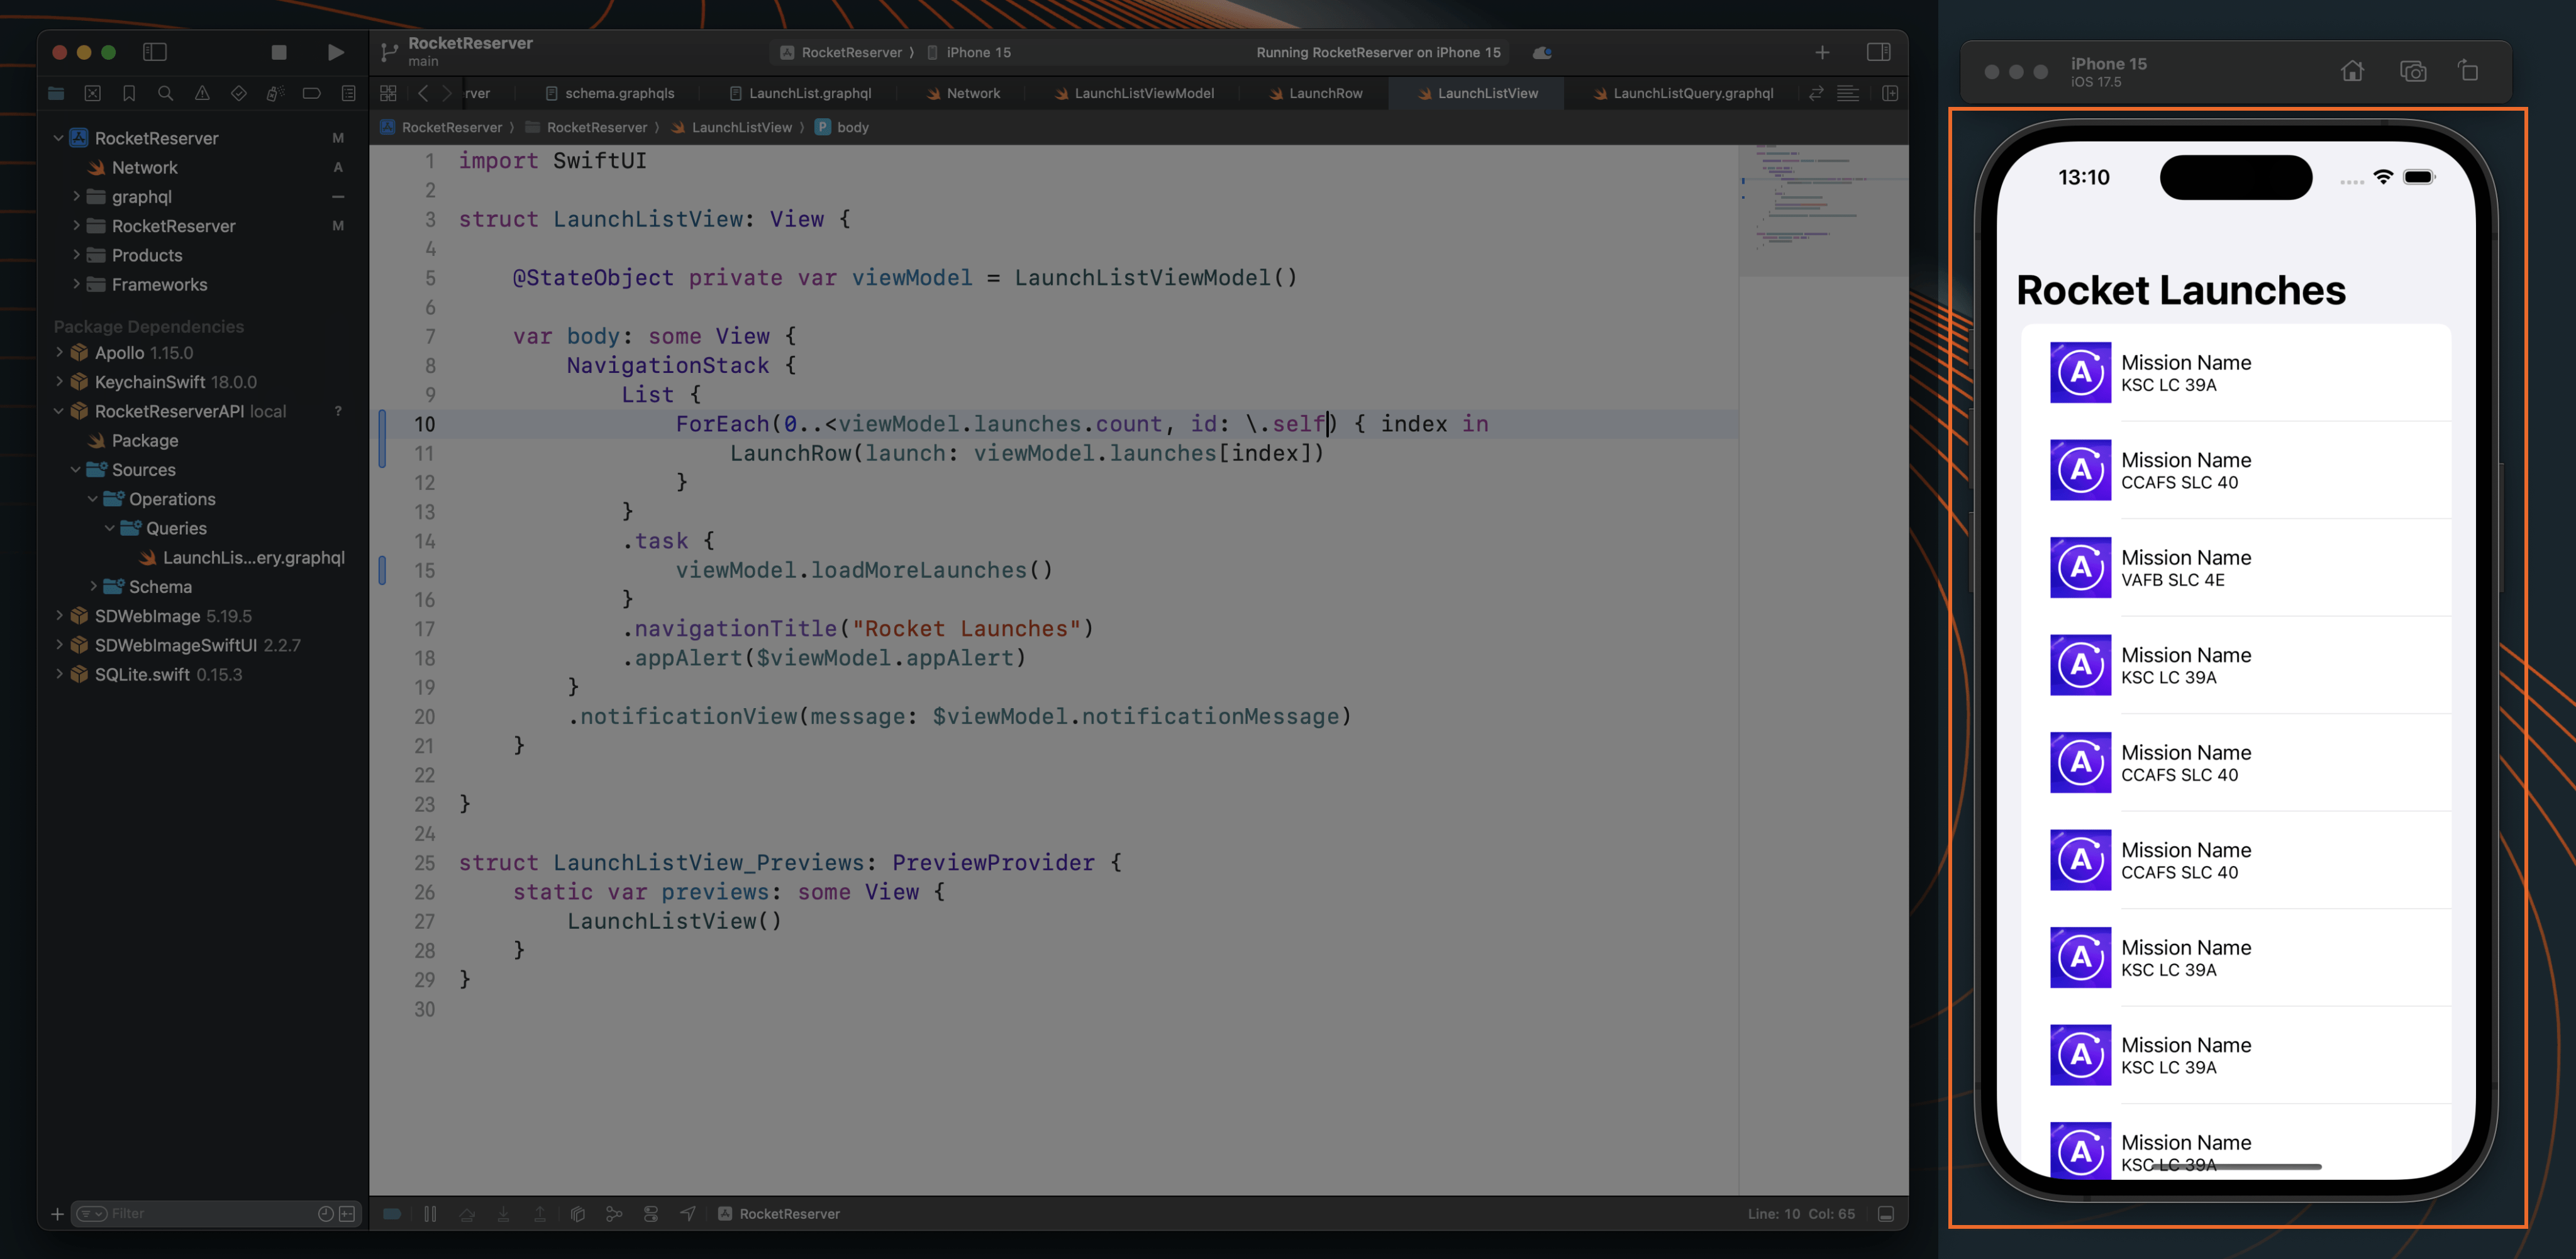Collapse the RocketReserverAPI package tree

[58, 411]
